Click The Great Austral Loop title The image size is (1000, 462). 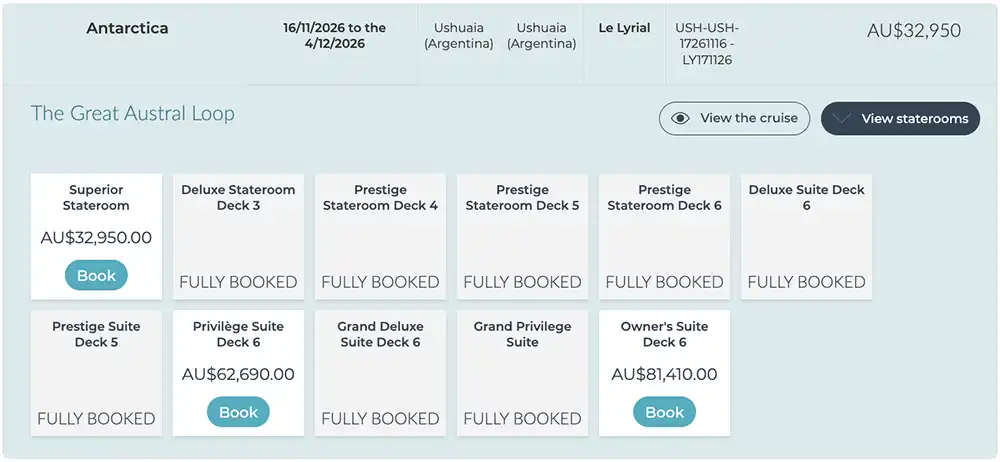click(133, 113)
